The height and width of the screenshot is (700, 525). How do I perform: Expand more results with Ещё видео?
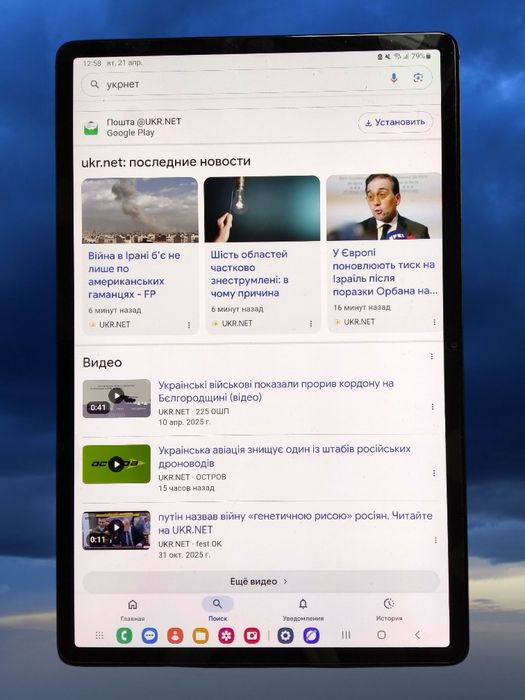(x=261, y=581)
